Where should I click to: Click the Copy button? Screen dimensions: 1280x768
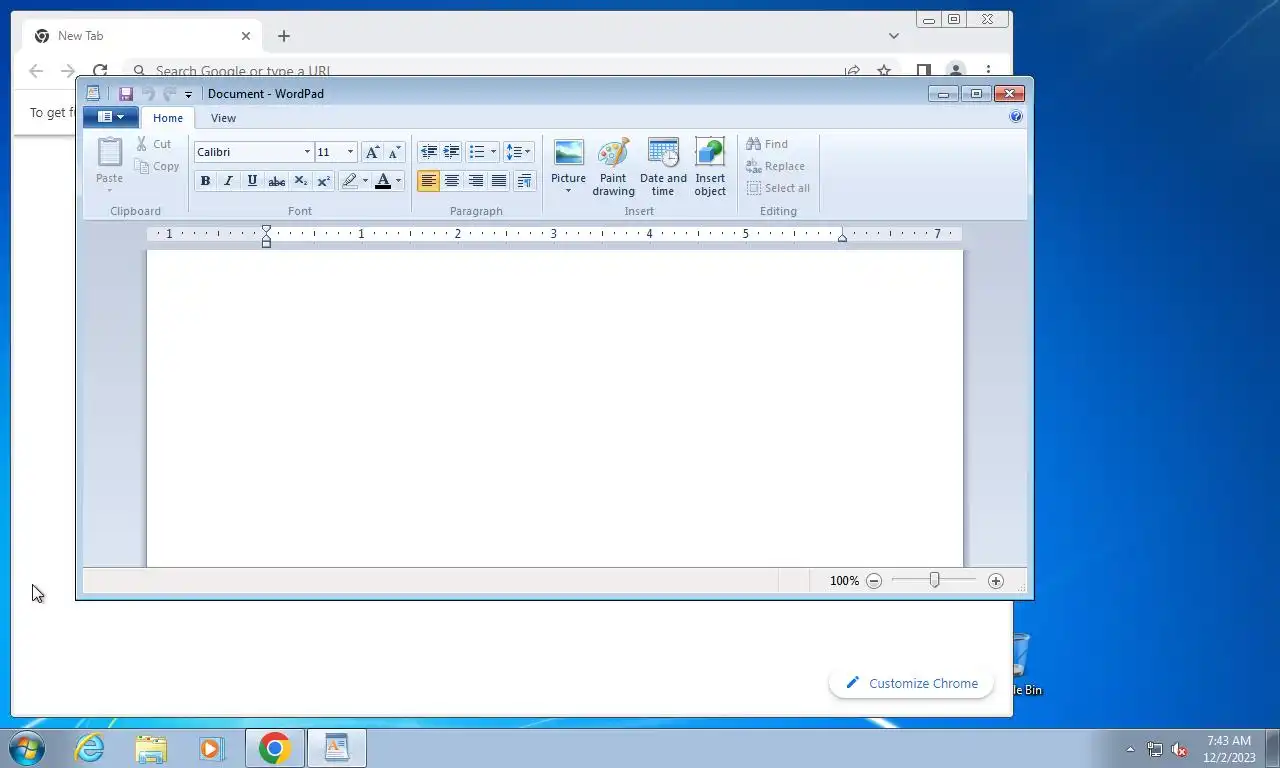(157, 166)
